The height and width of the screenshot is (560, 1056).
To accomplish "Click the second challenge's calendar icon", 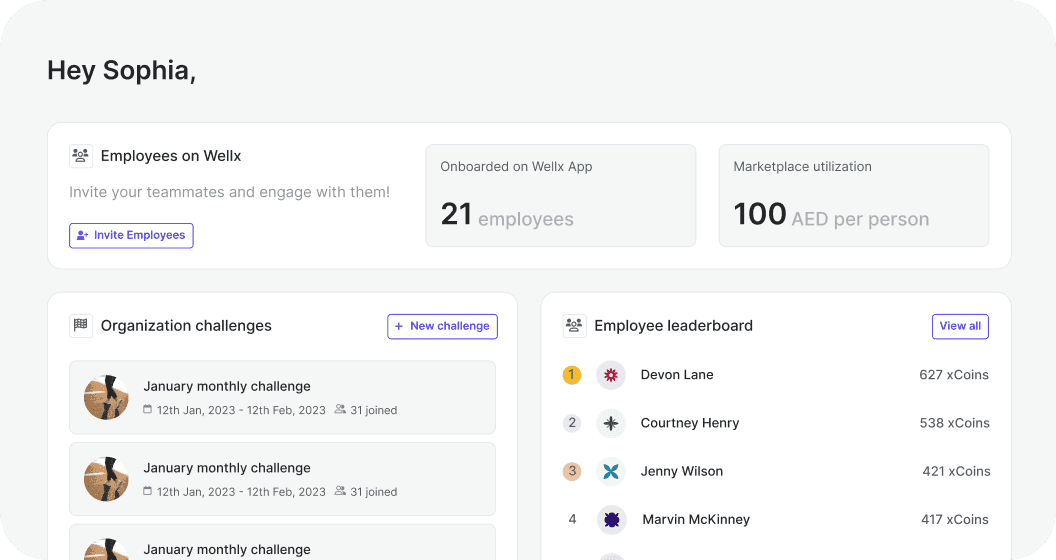I will tap(147, 491).
